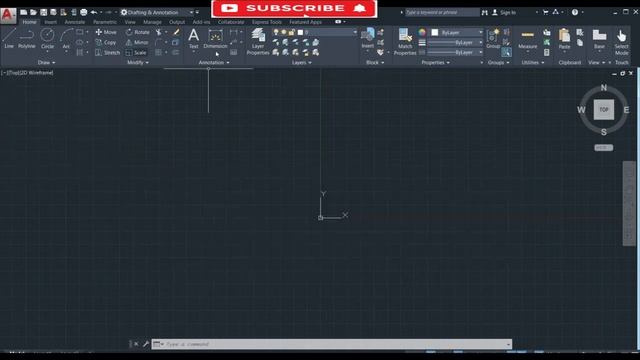Toggle group selection on/off icon
The height and width of the screenshot is (360, 640).
click(x=506, y=52)
